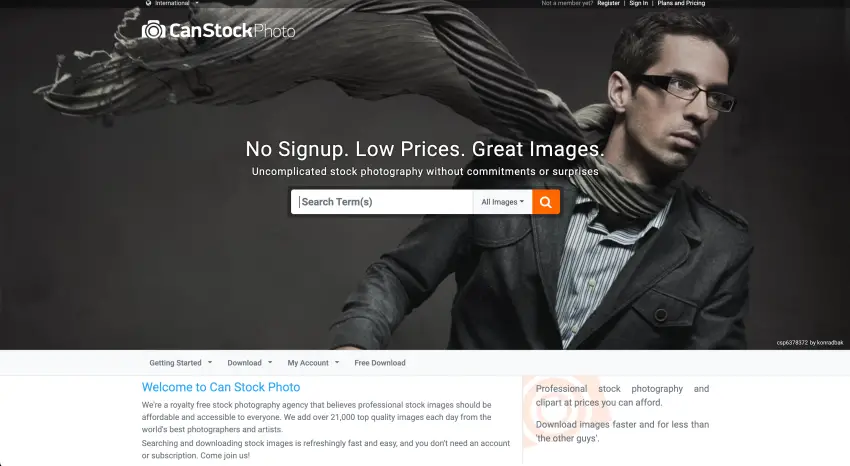Click the Welcome to Can Stock Photo heading
This screenshot has width=850, height=466.
(221, 387)
